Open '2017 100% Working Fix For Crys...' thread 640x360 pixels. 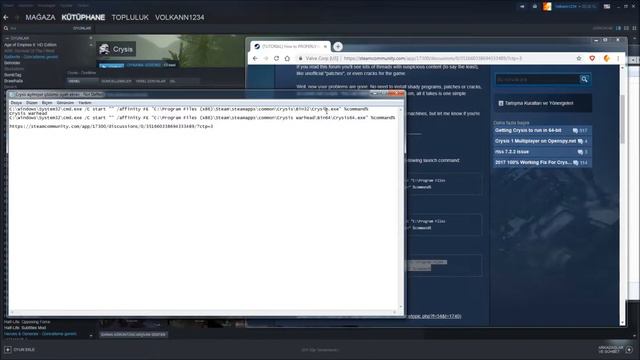pos(533,162)
